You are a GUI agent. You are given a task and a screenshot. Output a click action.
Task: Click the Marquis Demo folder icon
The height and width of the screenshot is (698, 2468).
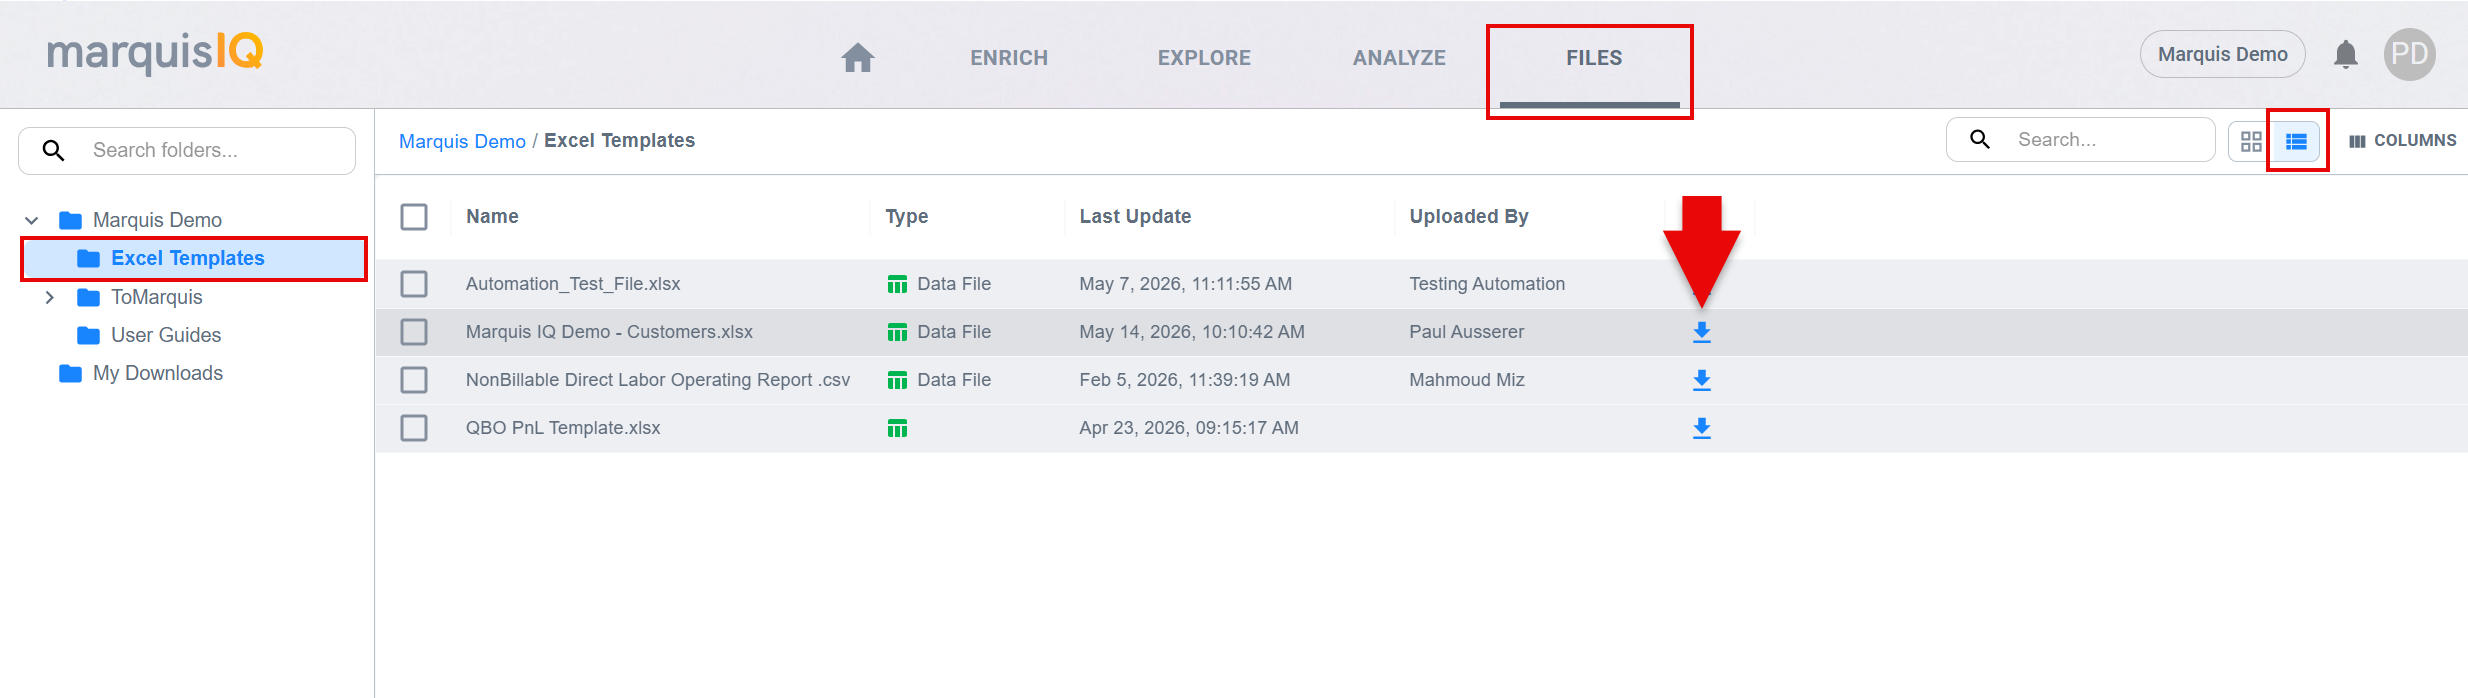pyautogui.click(x=70, y=220)
